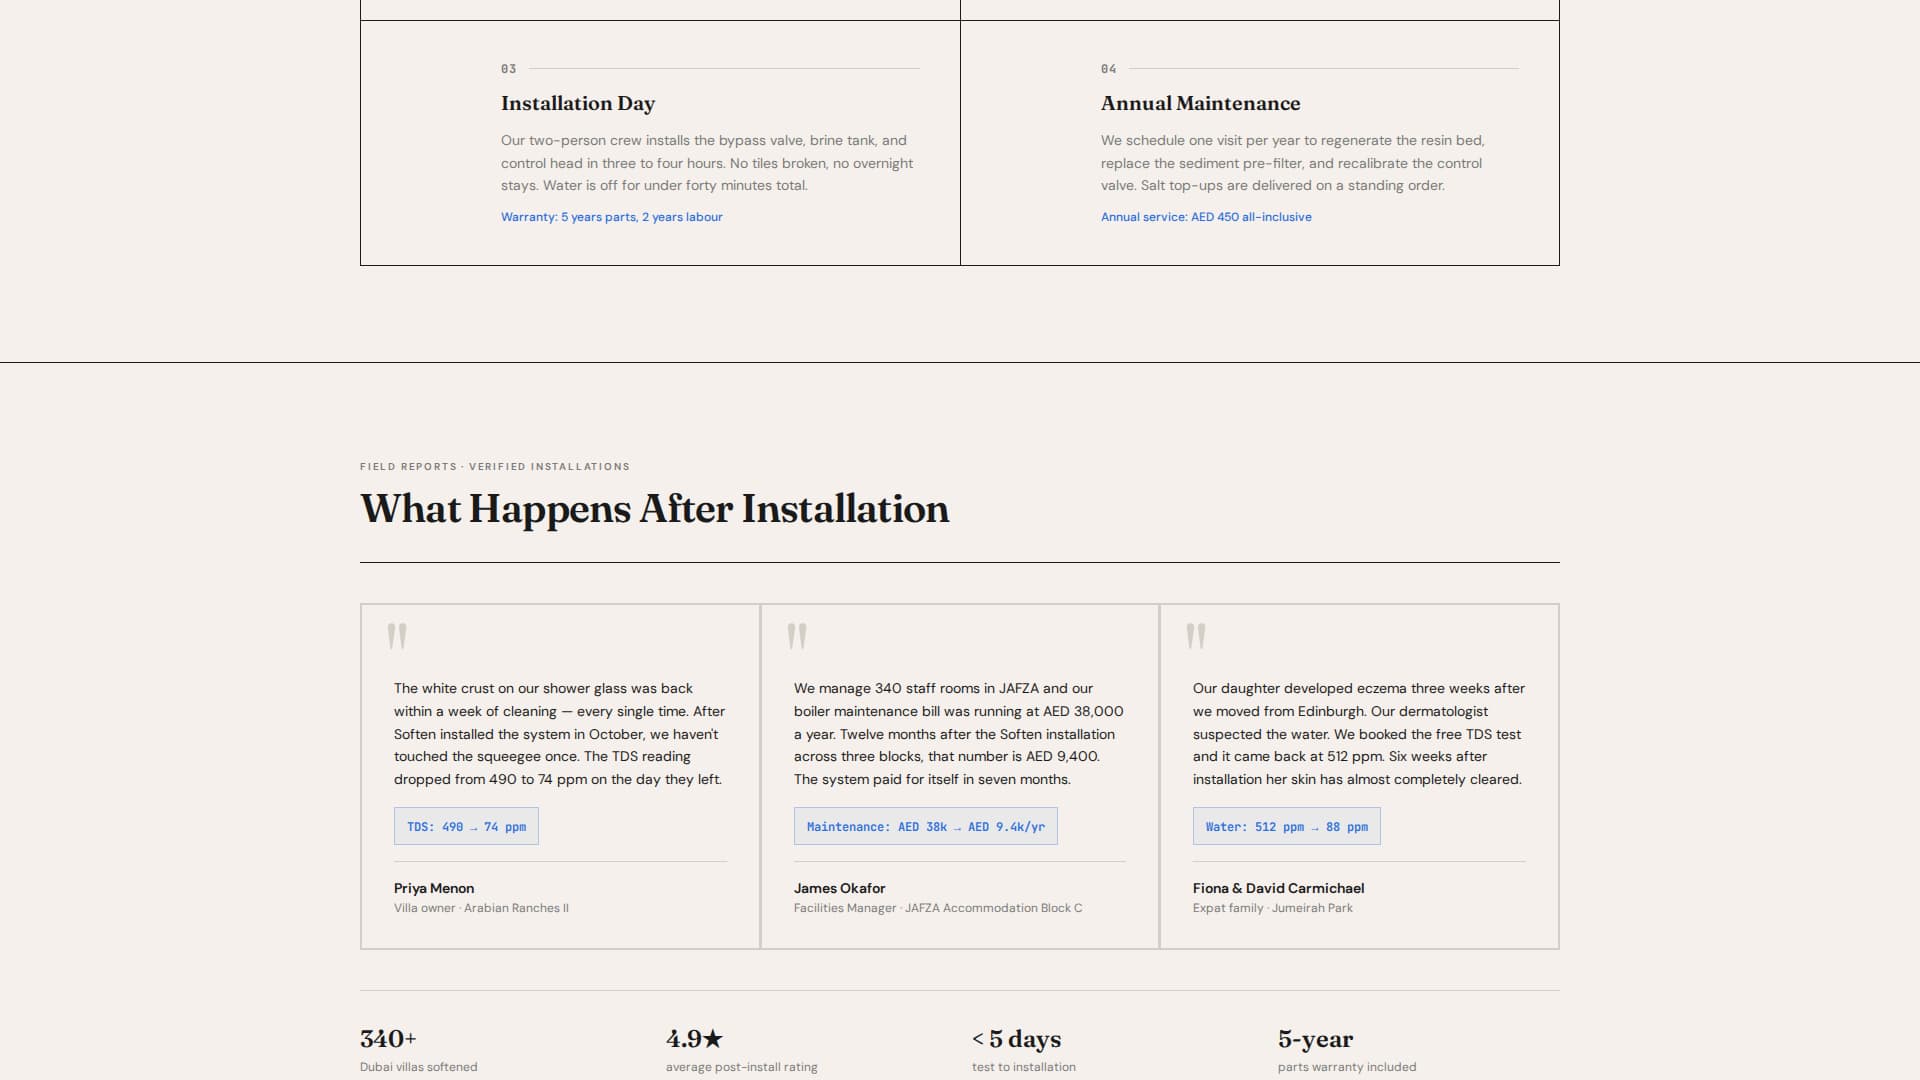Click 'Villa owner · Arabian Ranches II' subtitle

pos(481,909)
